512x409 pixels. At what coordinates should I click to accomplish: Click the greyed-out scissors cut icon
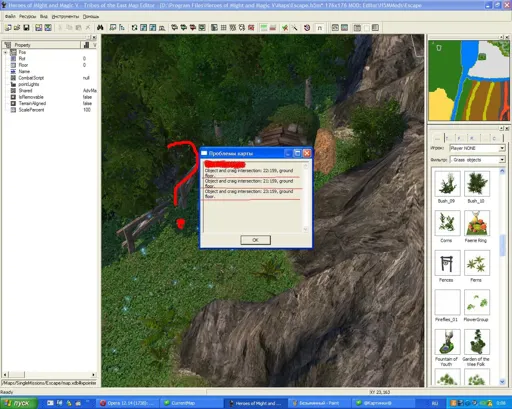click(60, 28)
